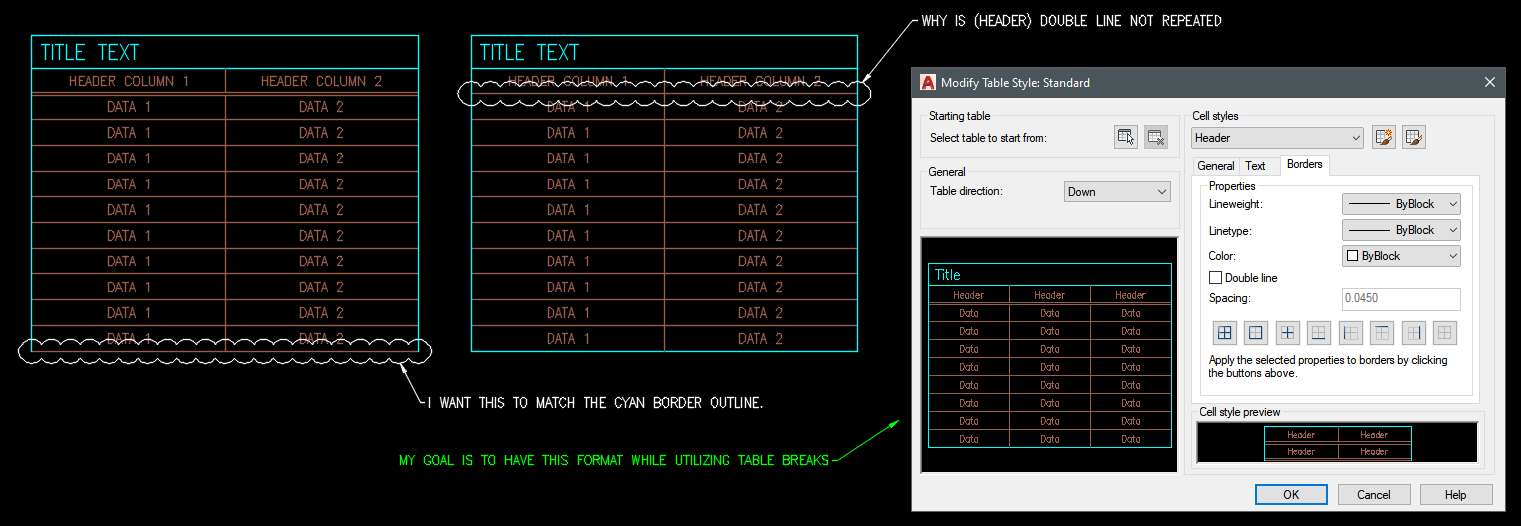Click first DATA 2 cell in left table
Image resolution: width=1521 pixels, height=526 pixels.
click(321, 107)
